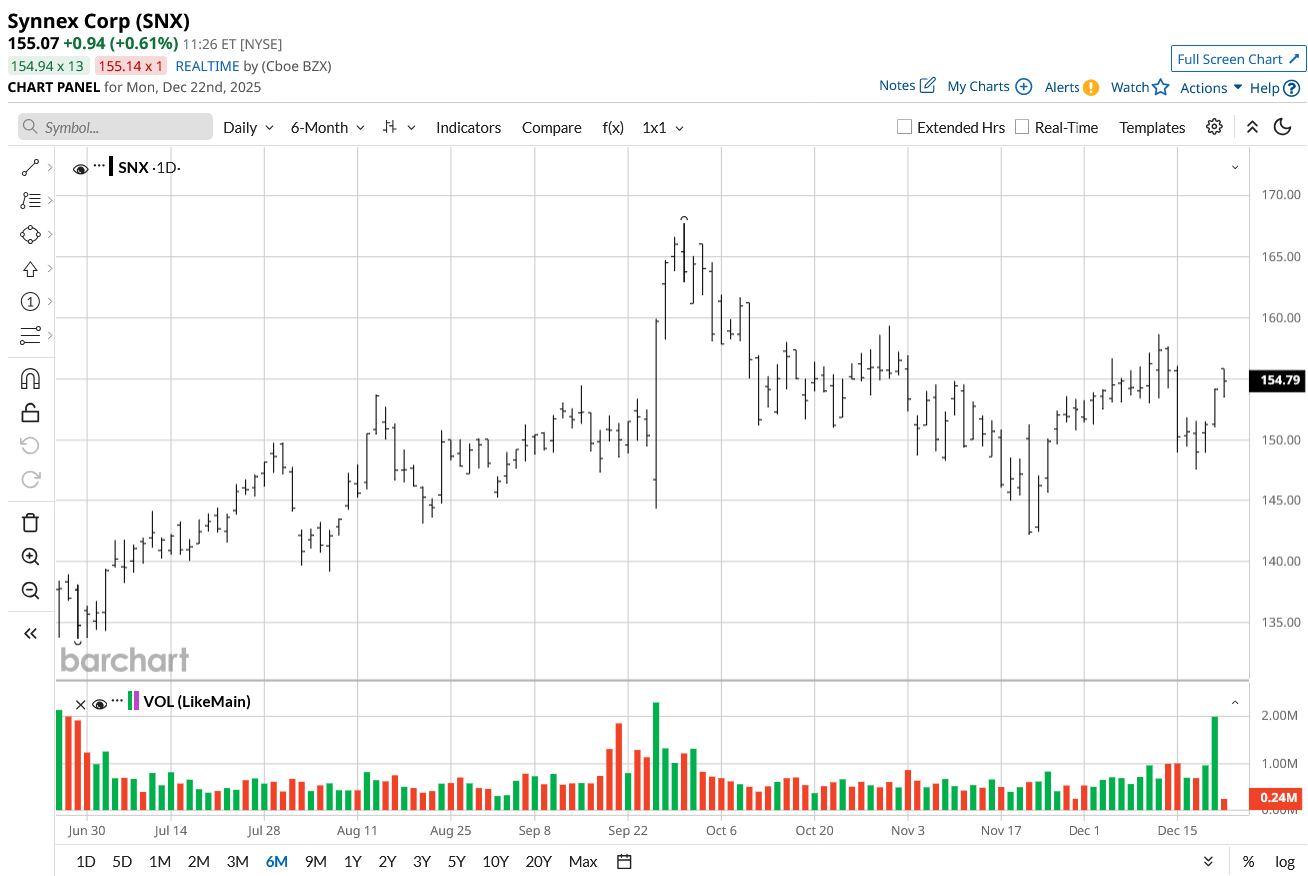This screenshot has width=1308, height=876.
Task: Click the VOL indicator color swatch
Action: click(134, 701)
